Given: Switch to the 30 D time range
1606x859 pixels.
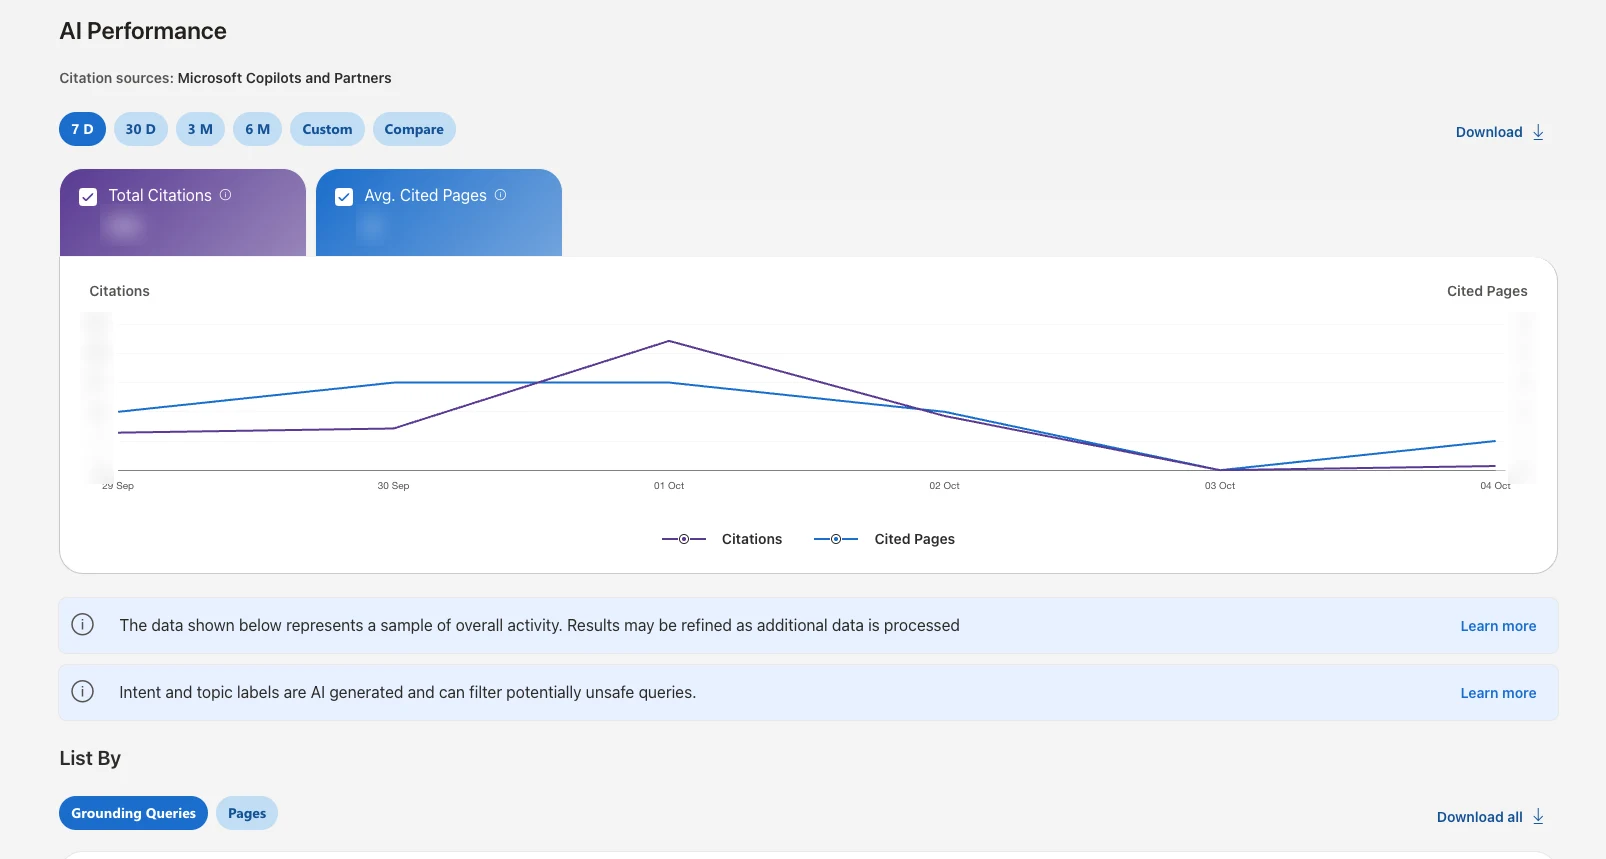Looking at the screenshot, I should tap(141, 129).
